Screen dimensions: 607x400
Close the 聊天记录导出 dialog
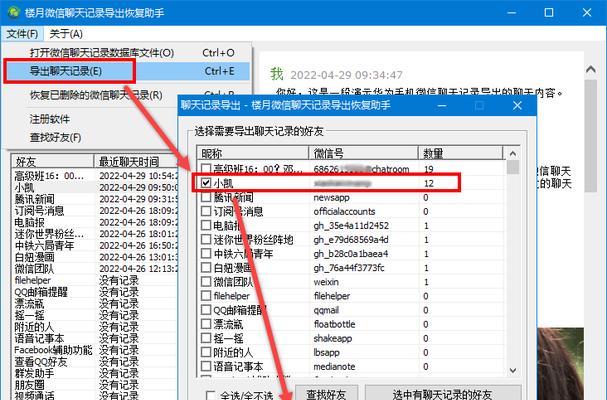[x=517, y=105]
